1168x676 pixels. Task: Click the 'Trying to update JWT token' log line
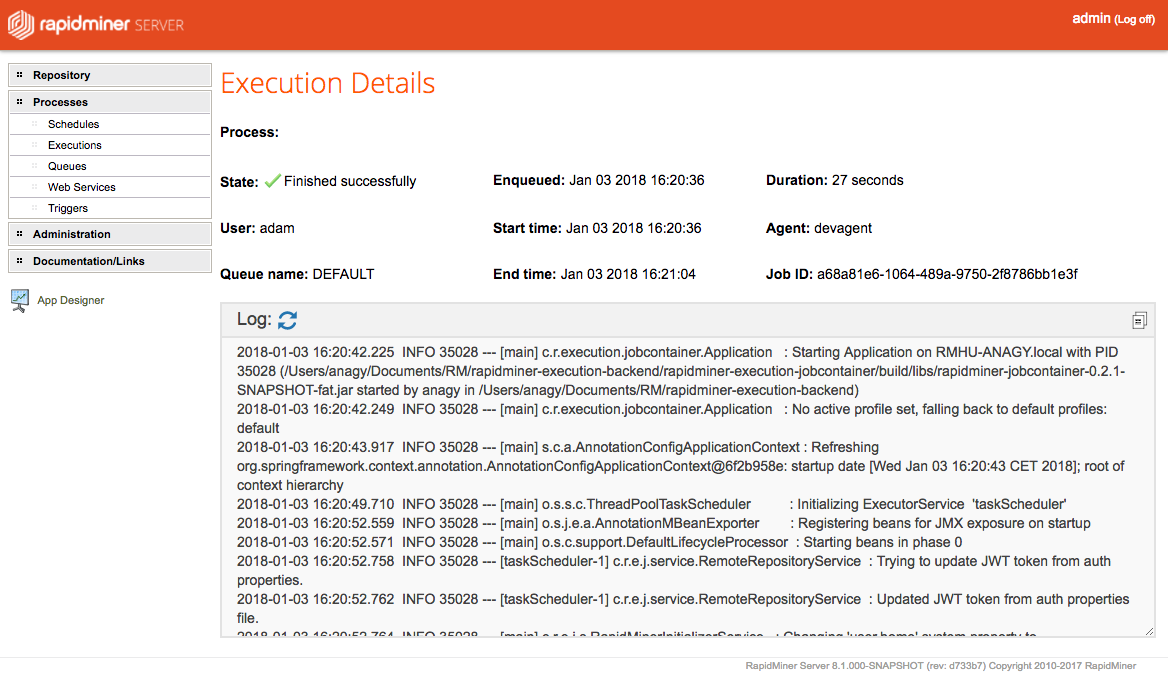674,570
